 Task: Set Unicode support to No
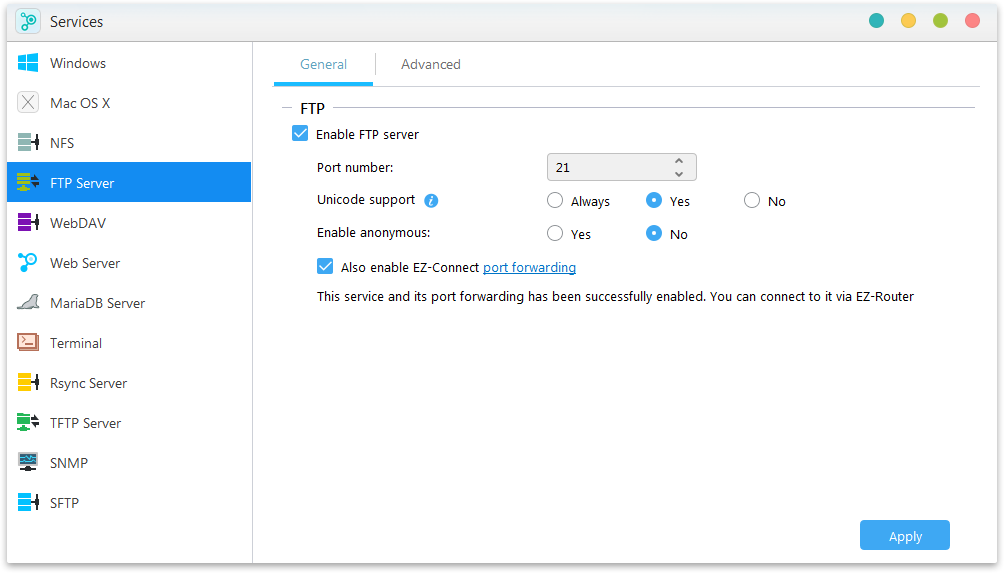[x=752, y=200]
